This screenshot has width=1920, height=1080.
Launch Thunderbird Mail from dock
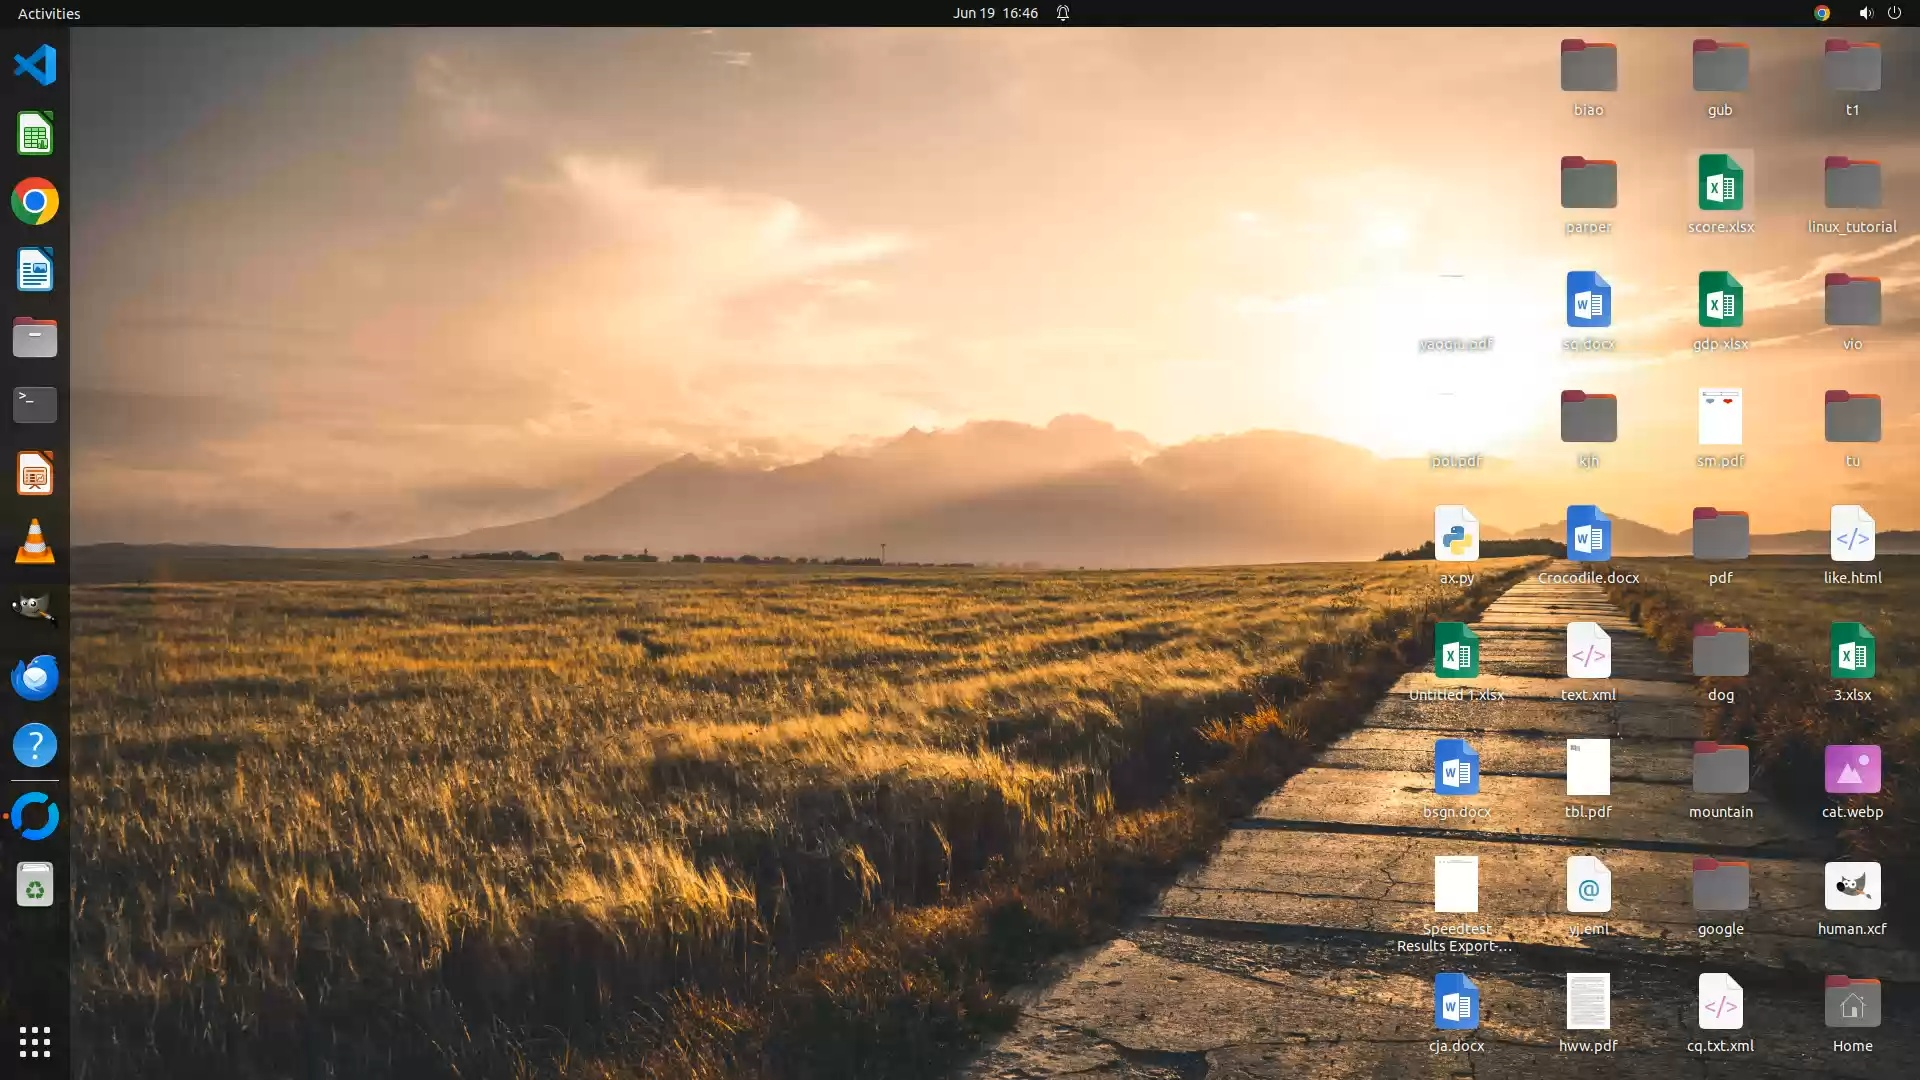pyautogui.click(x=35, y=677)
